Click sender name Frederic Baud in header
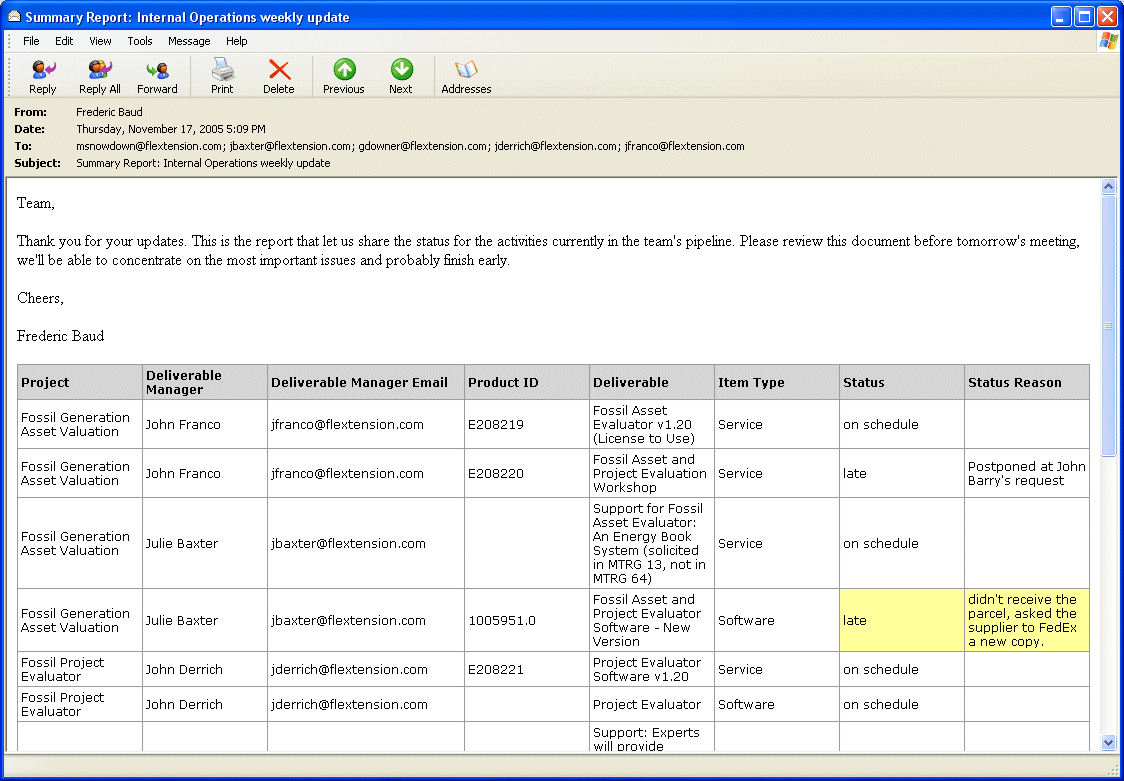 click(x=109, y=112)
